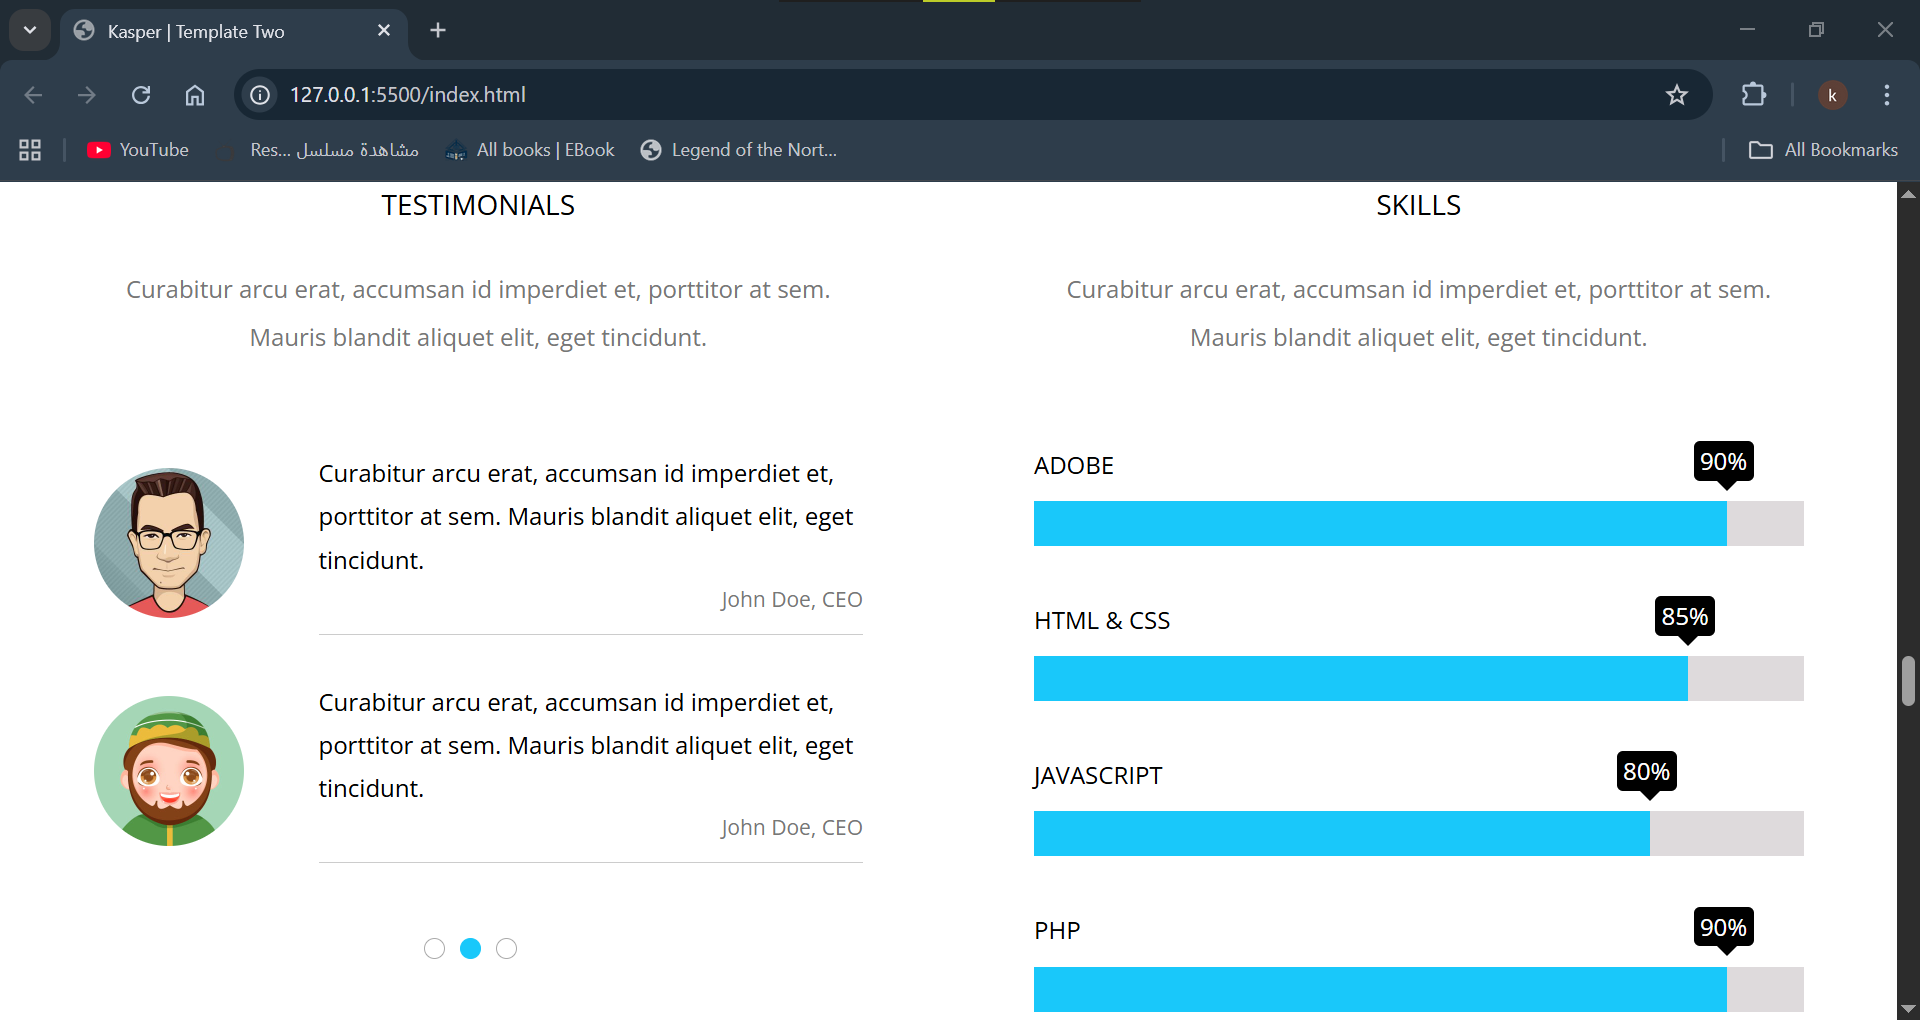Open the profile avatar labeled k
The image size is (1920, 1020).
coord(1832,95)
